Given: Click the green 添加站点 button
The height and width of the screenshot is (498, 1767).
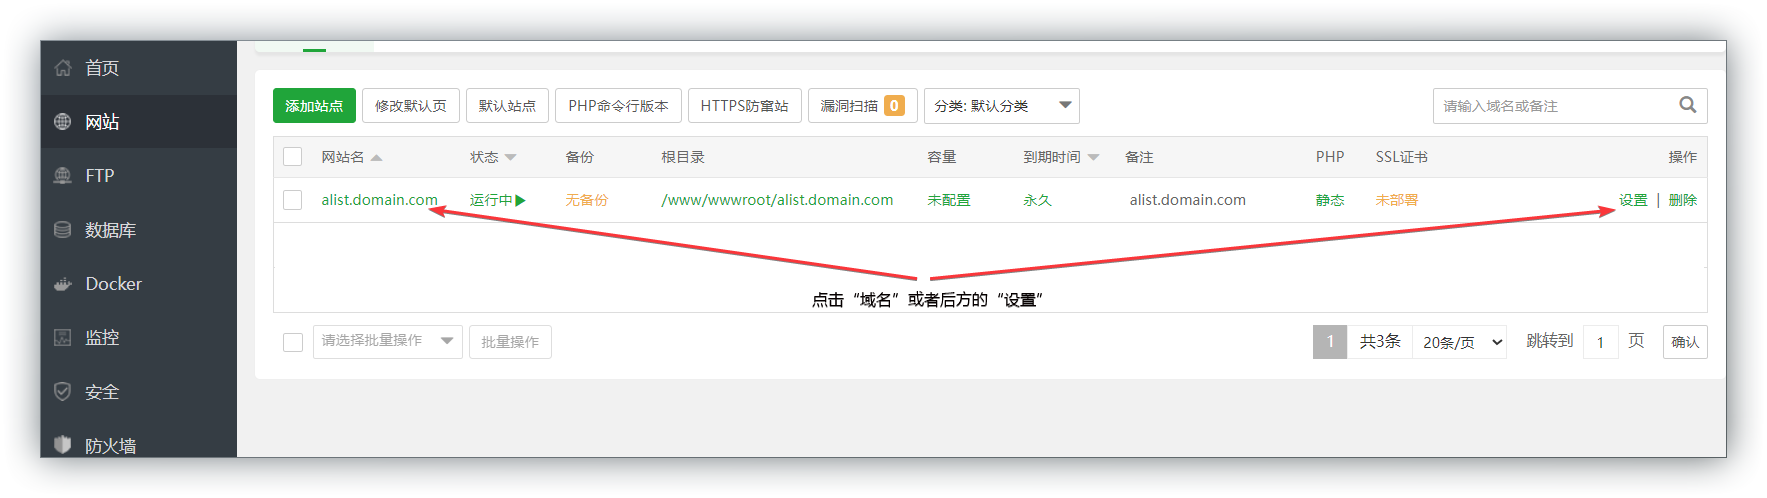Looking at the screenshot, I should (x=314, y=106).
